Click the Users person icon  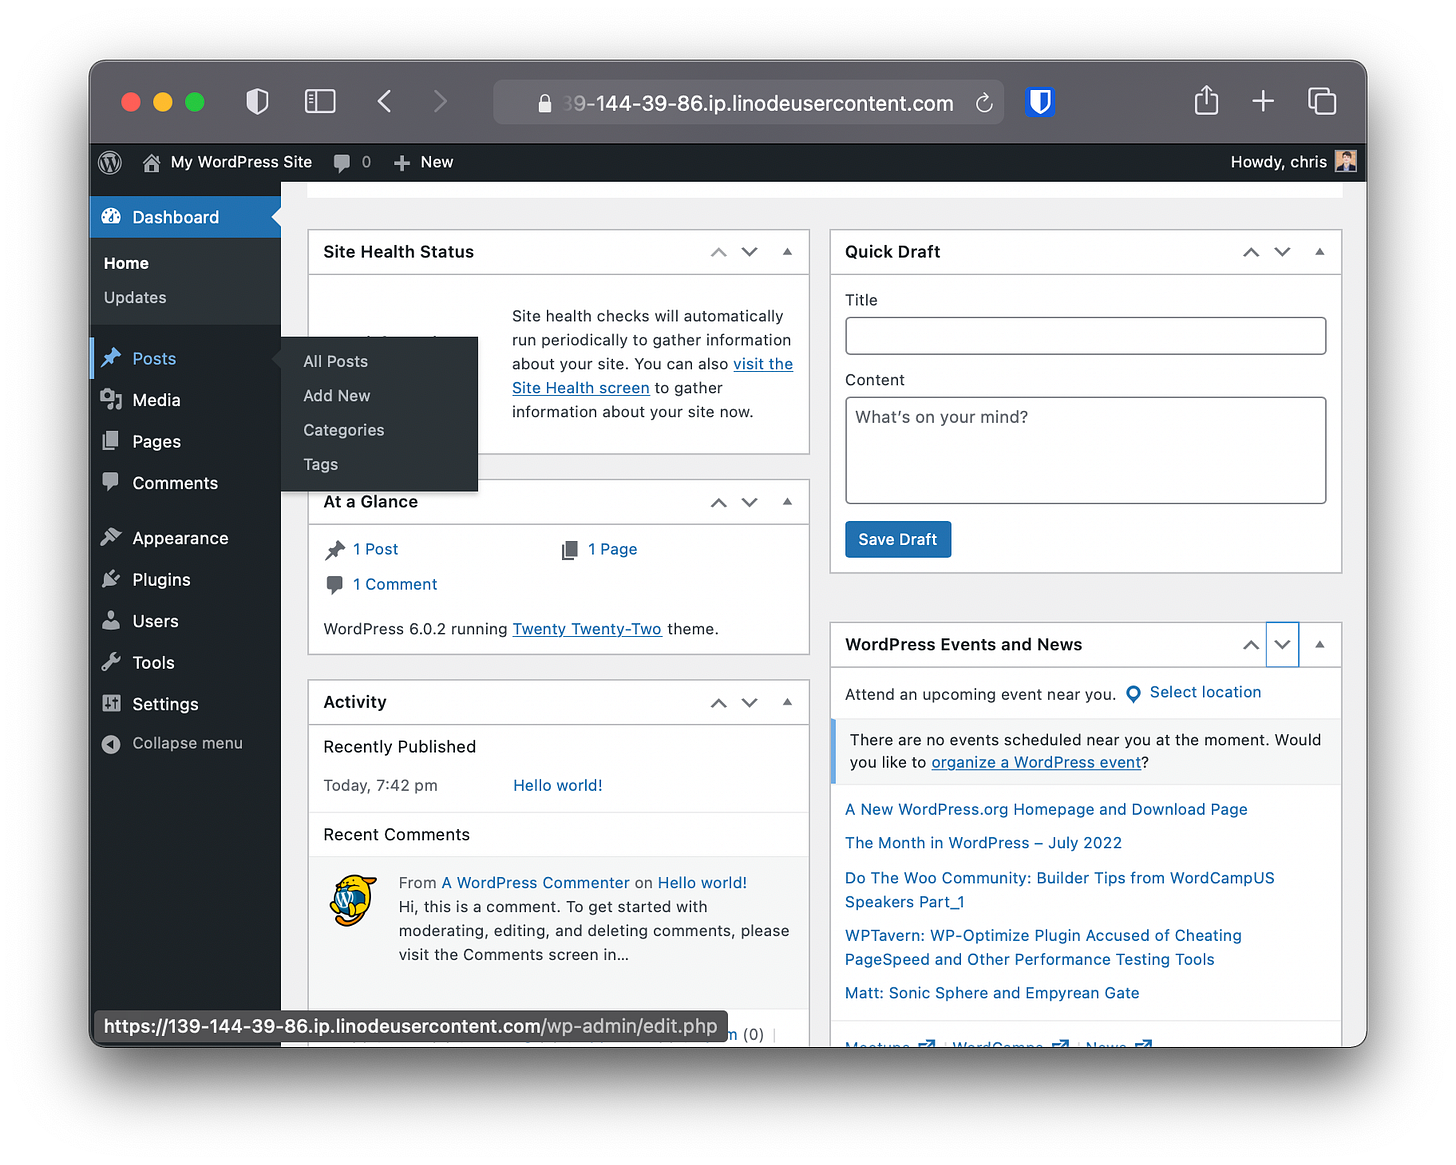[111, 620]
